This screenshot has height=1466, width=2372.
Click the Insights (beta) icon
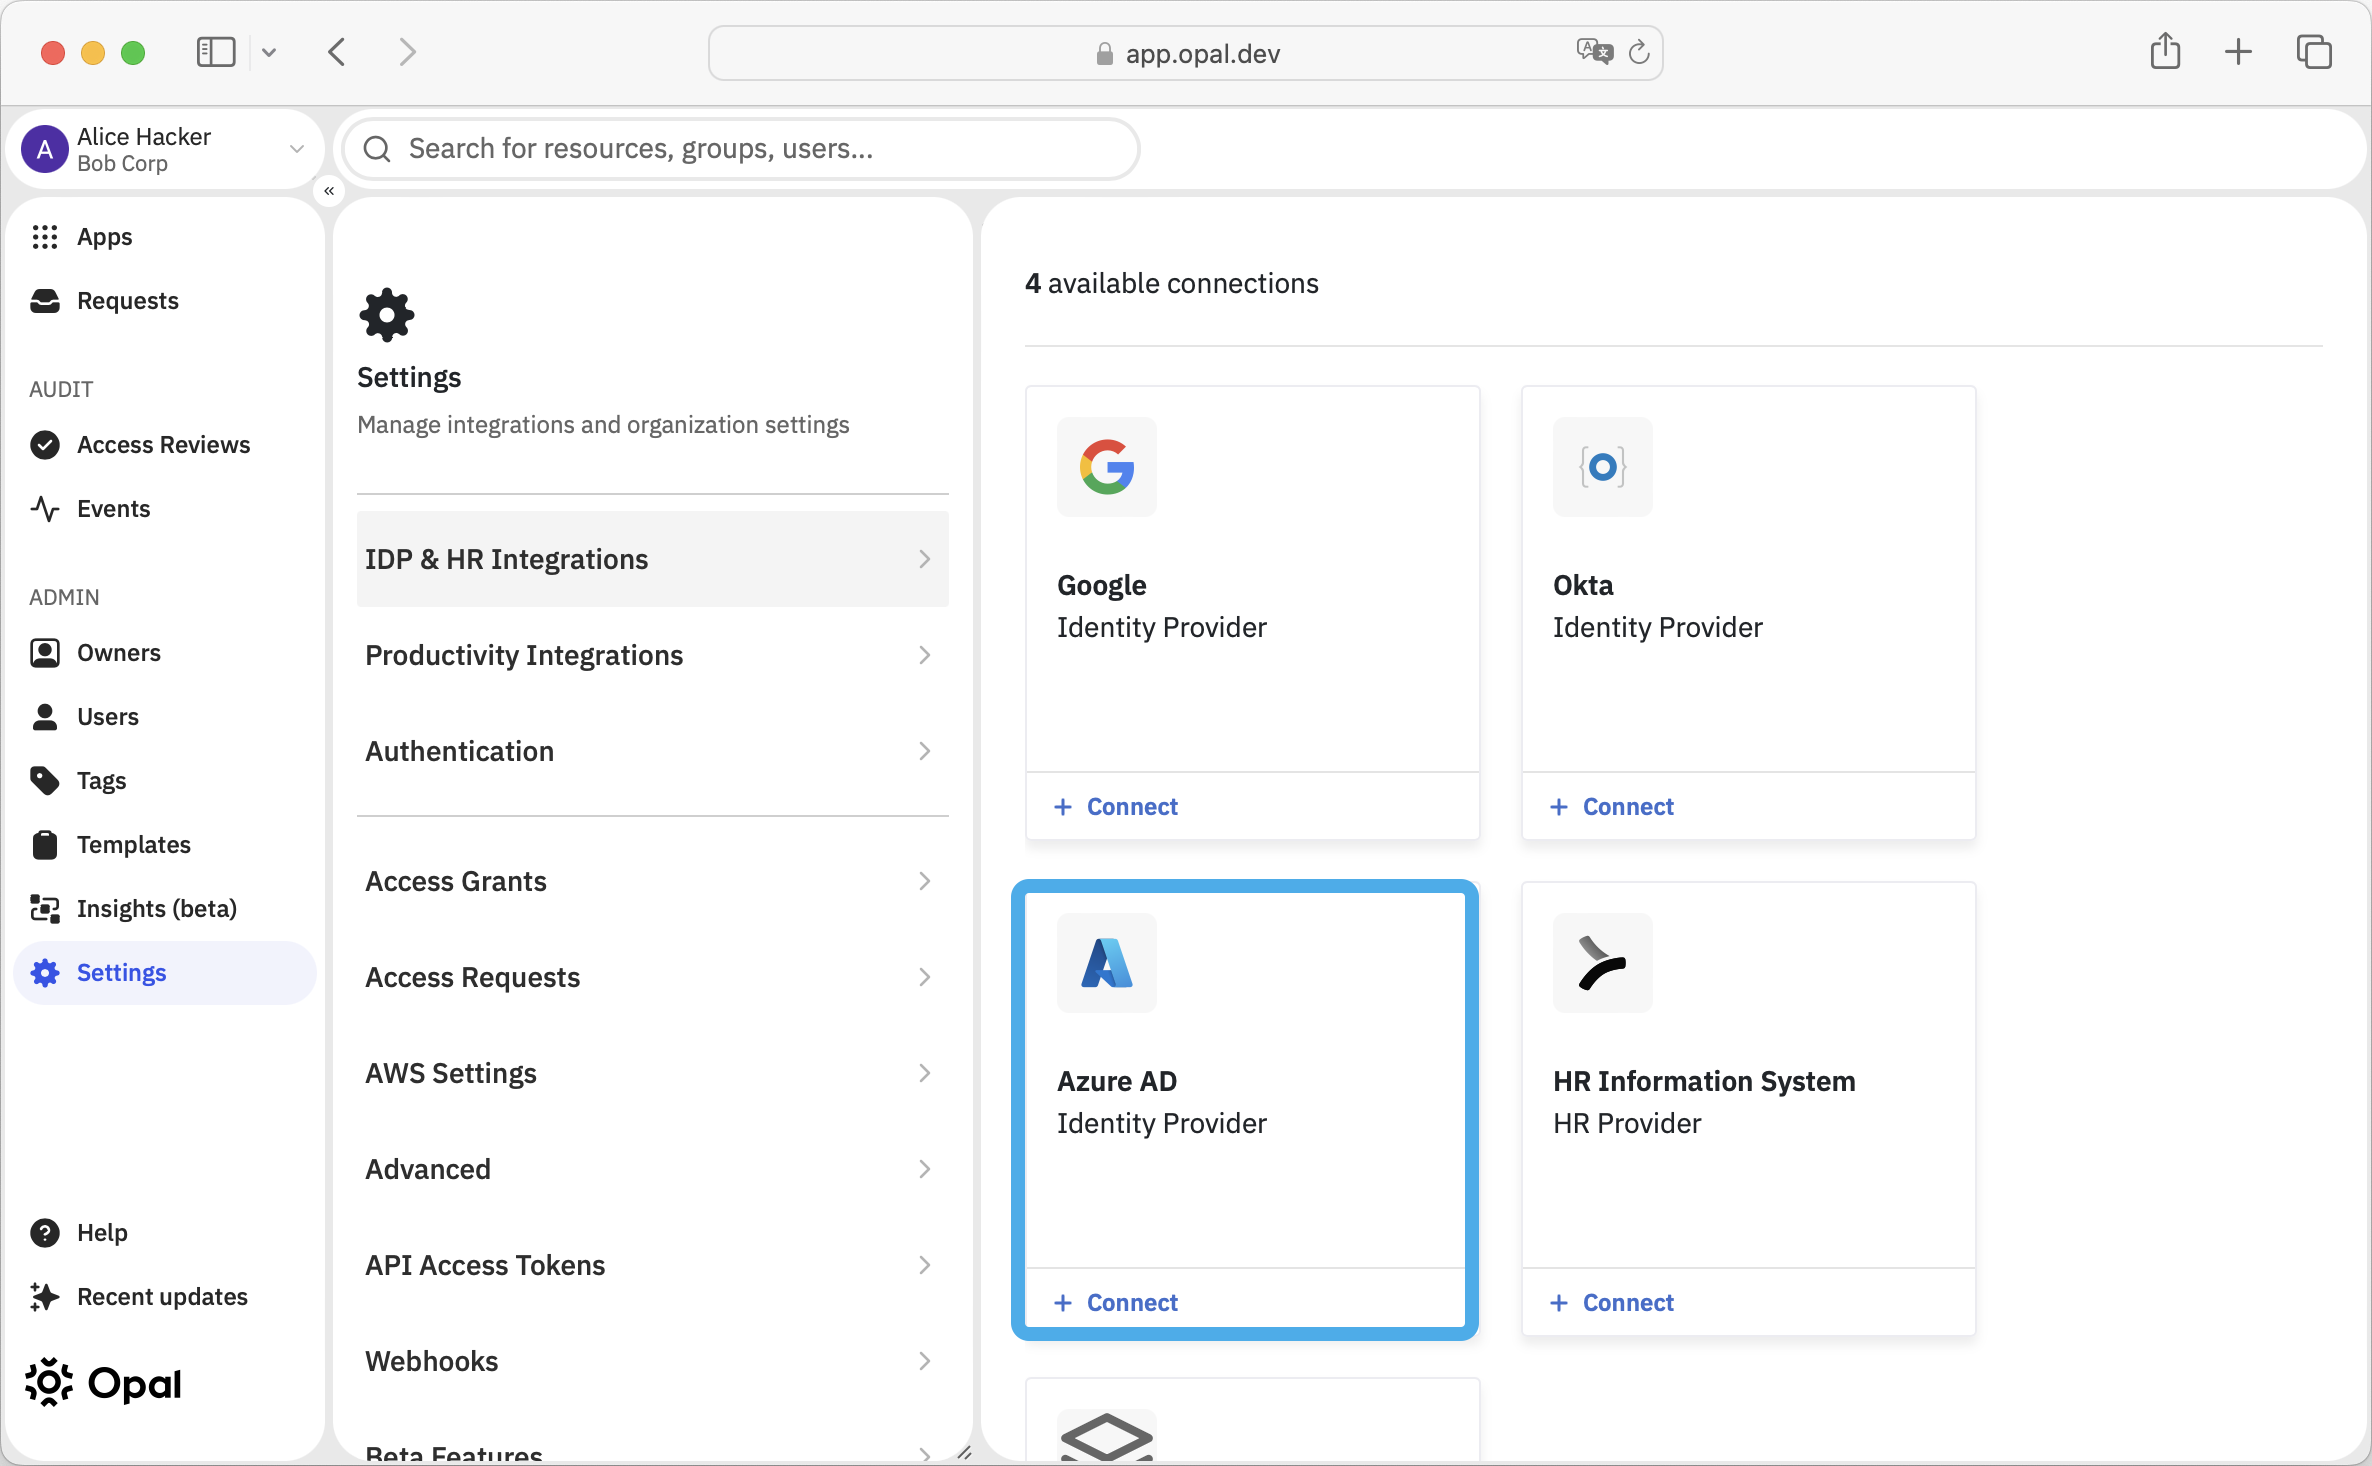44,909
